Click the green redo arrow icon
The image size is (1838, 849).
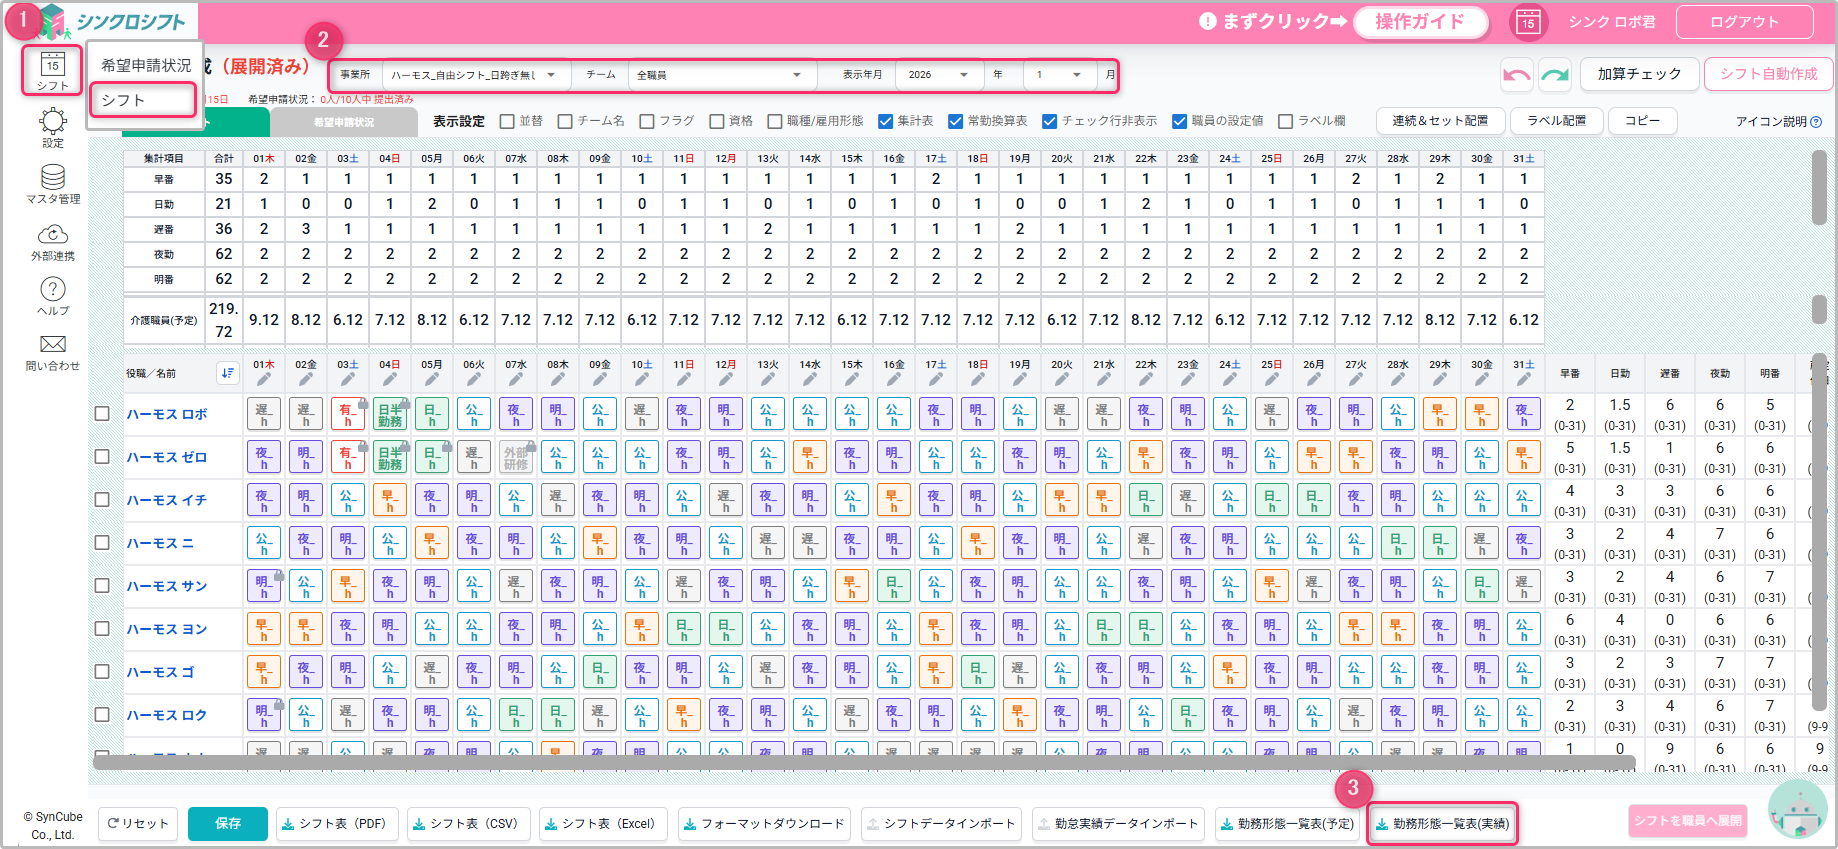pos(1555,75)
